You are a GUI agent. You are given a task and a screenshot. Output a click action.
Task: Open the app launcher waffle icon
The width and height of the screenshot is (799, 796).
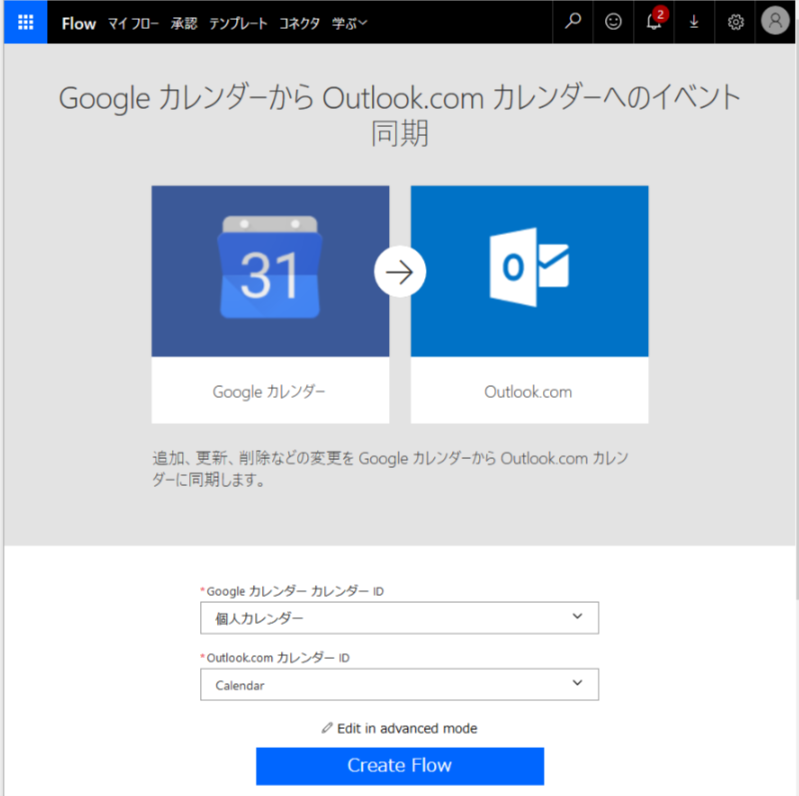point(25,22)
